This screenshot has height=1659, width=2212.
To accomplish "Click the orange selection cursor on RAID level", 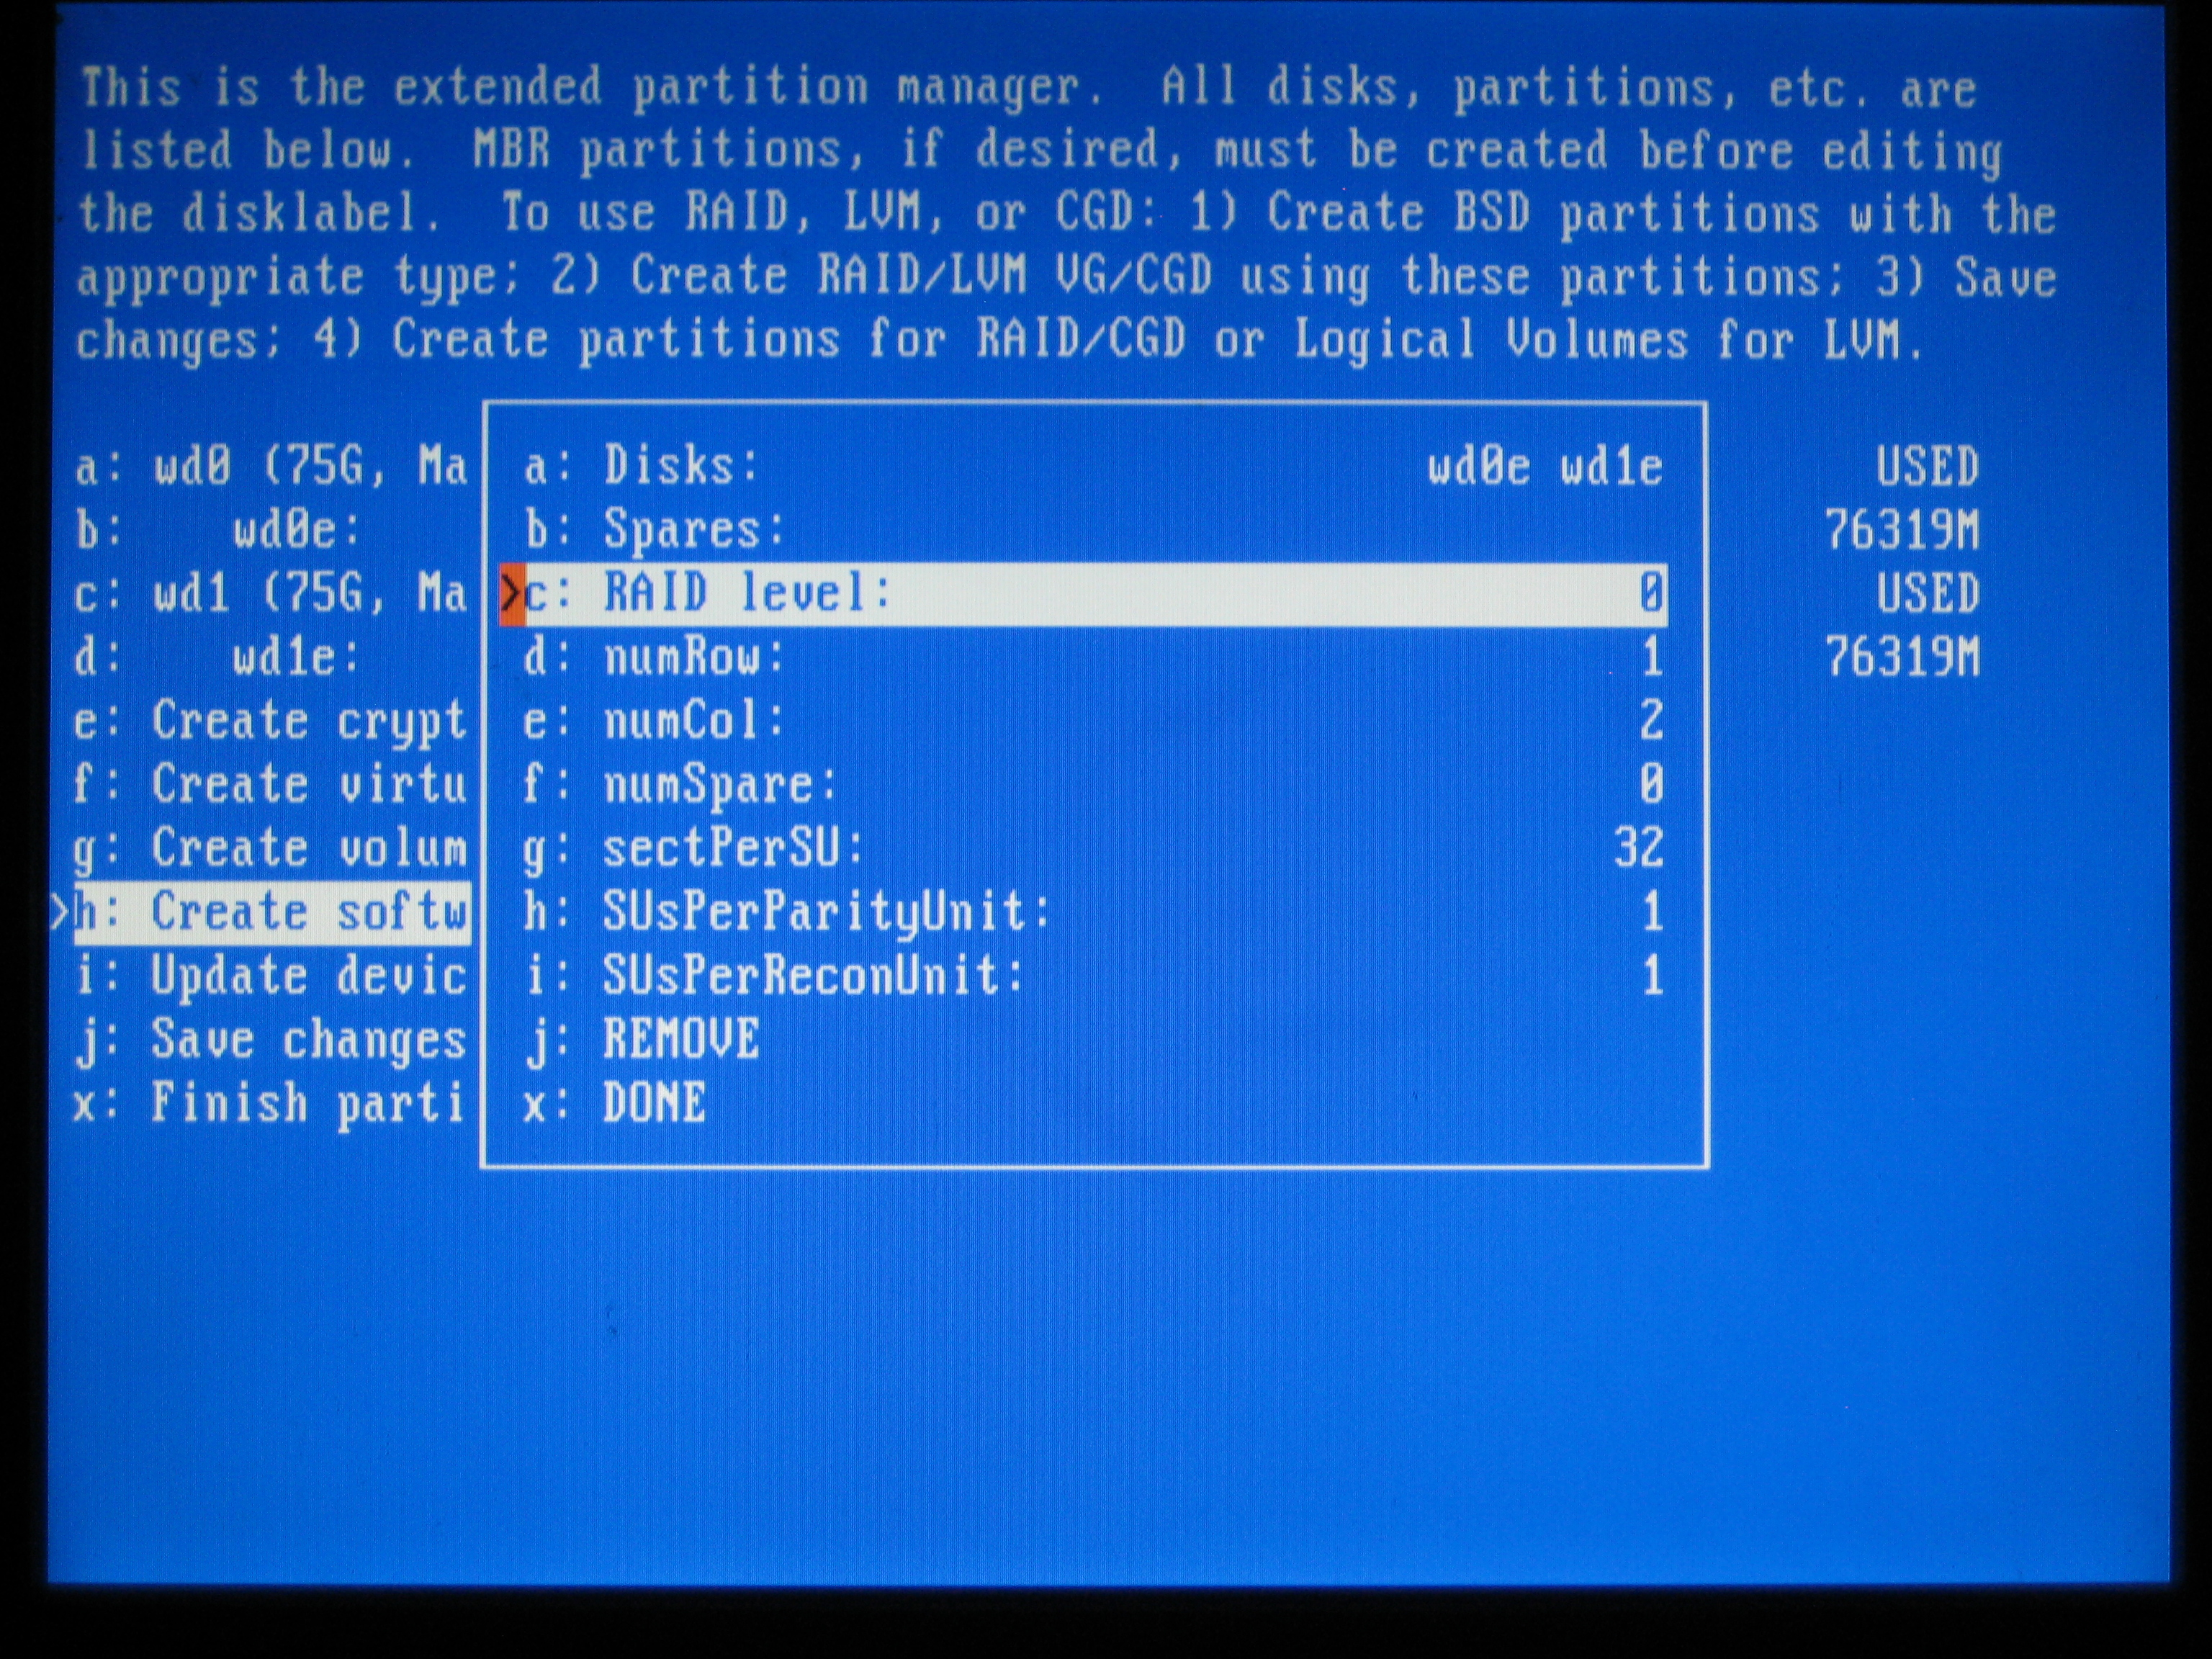I will pos(512,594).
